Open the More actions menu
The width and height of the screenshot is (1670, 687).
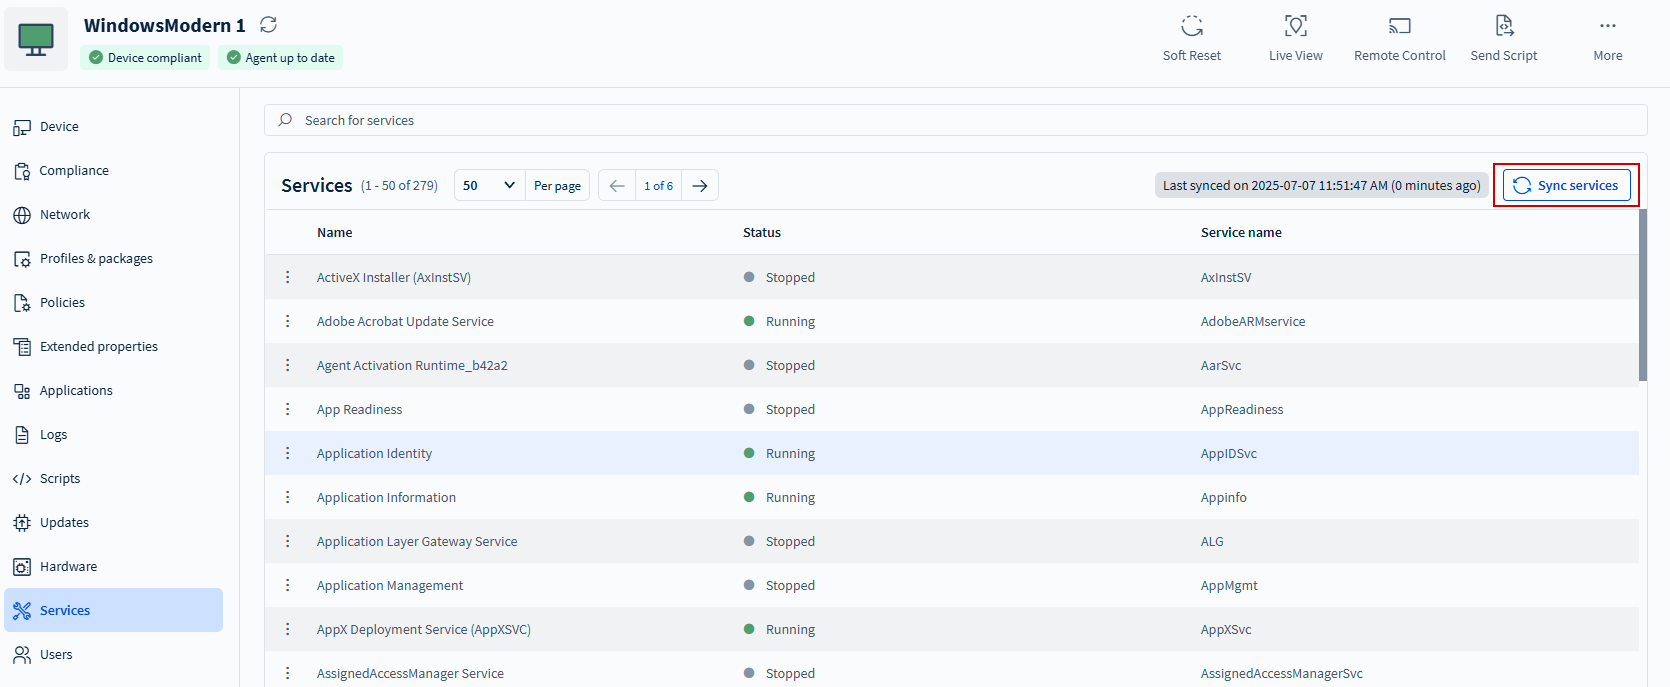(1607, 26)
